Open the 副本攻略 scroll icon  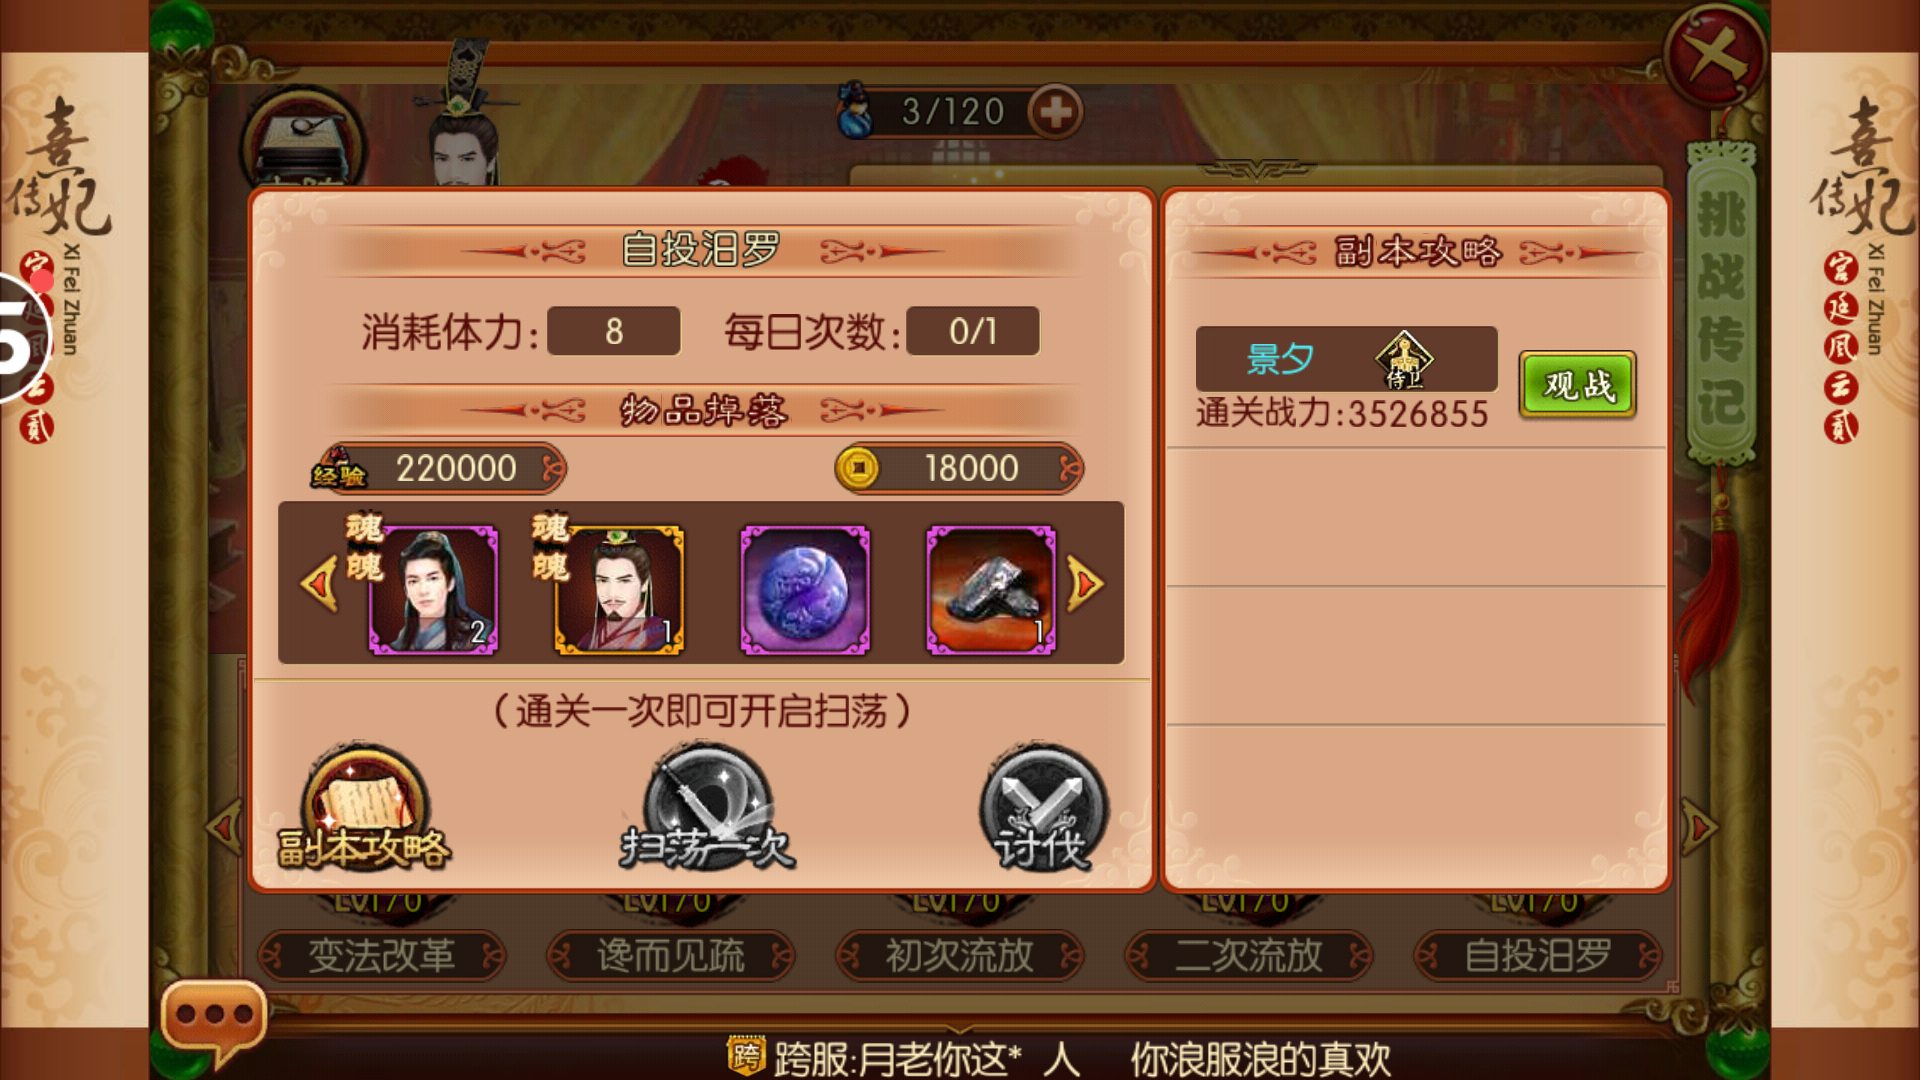coord(365,808)
